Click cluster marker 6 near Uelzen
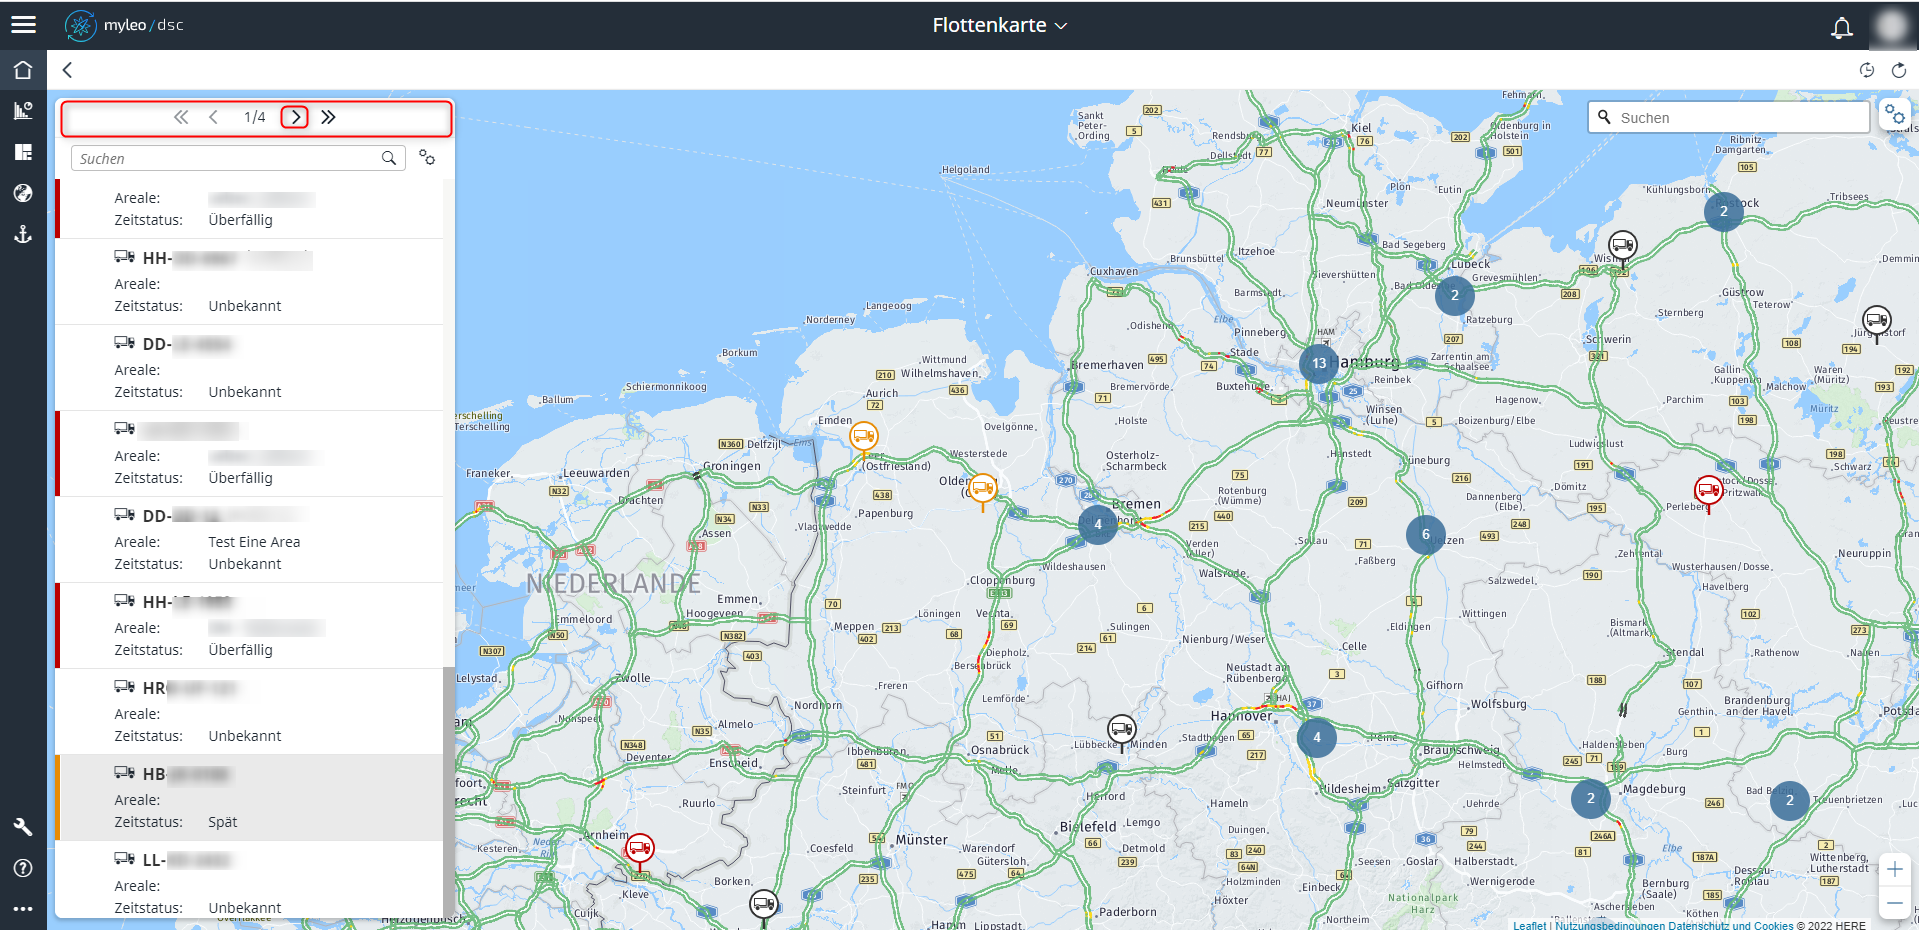Viewport: 1919px width, 930px height. (x=1426, y=534)
